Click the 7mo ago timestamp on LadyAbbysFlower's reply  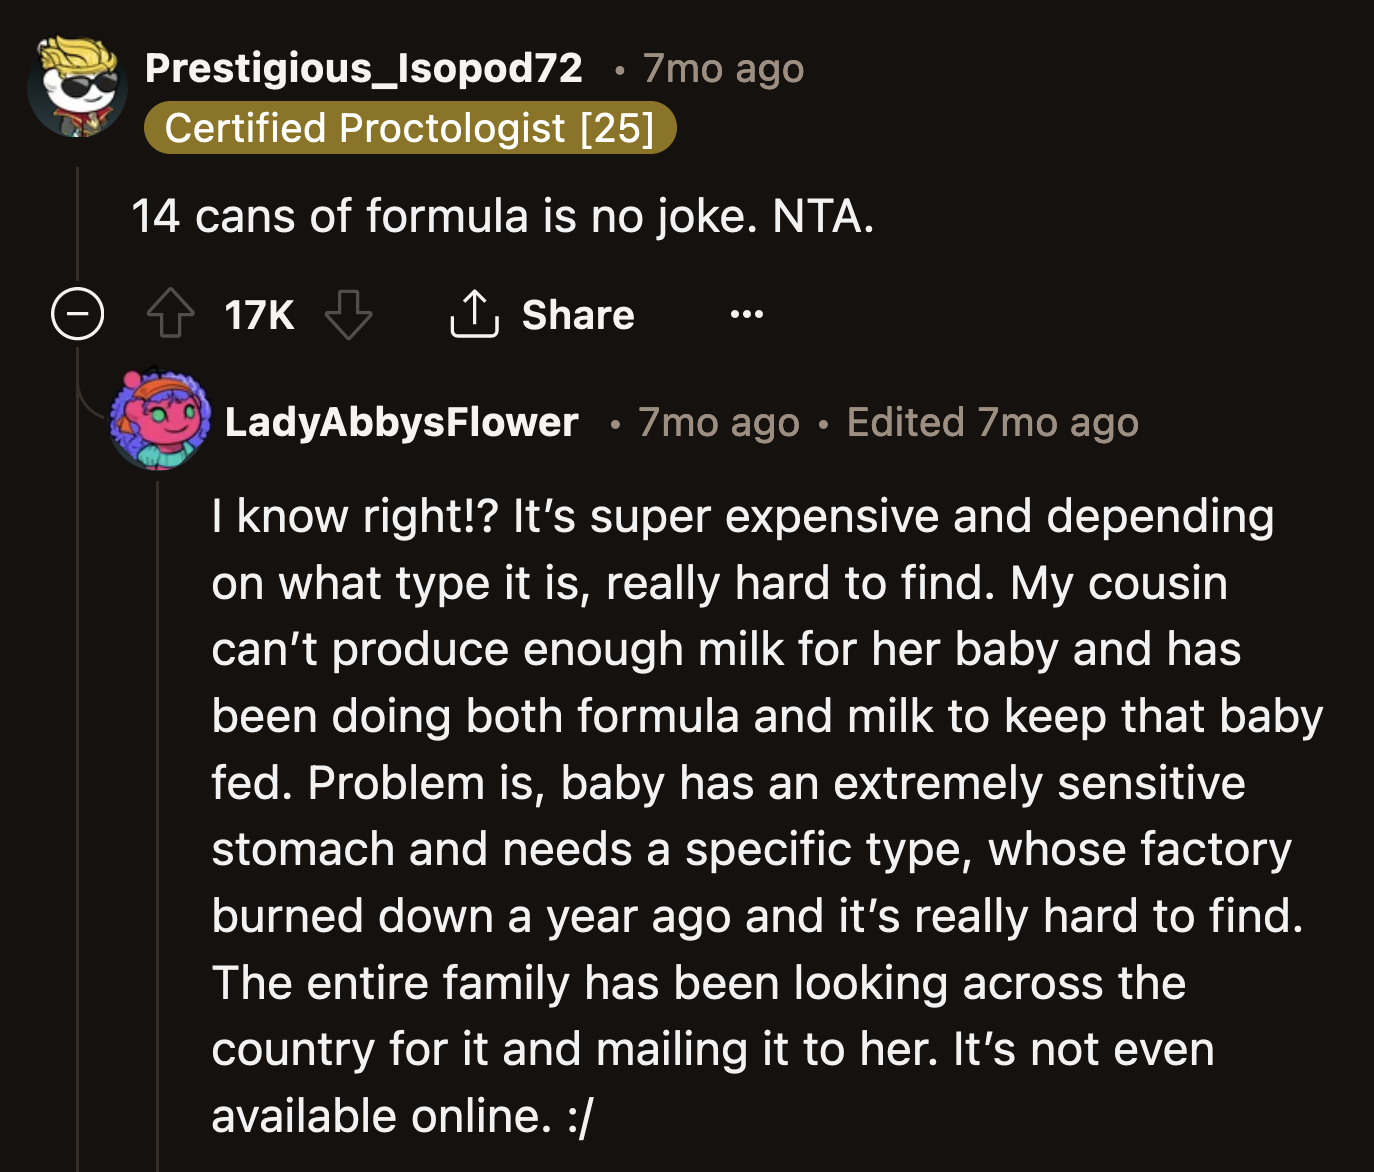click(718, 421)
